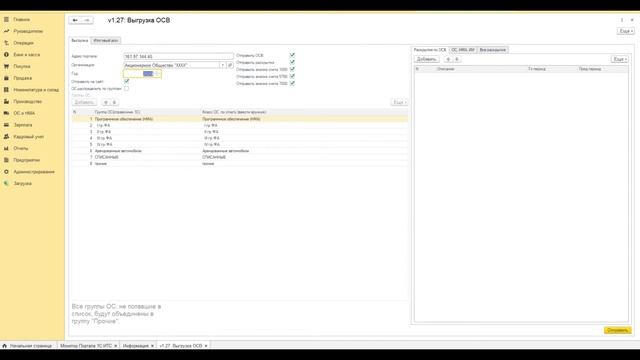640x360 pixels.
Task: Open the organization card icon beside Организация
Action: tap(230, 65)
